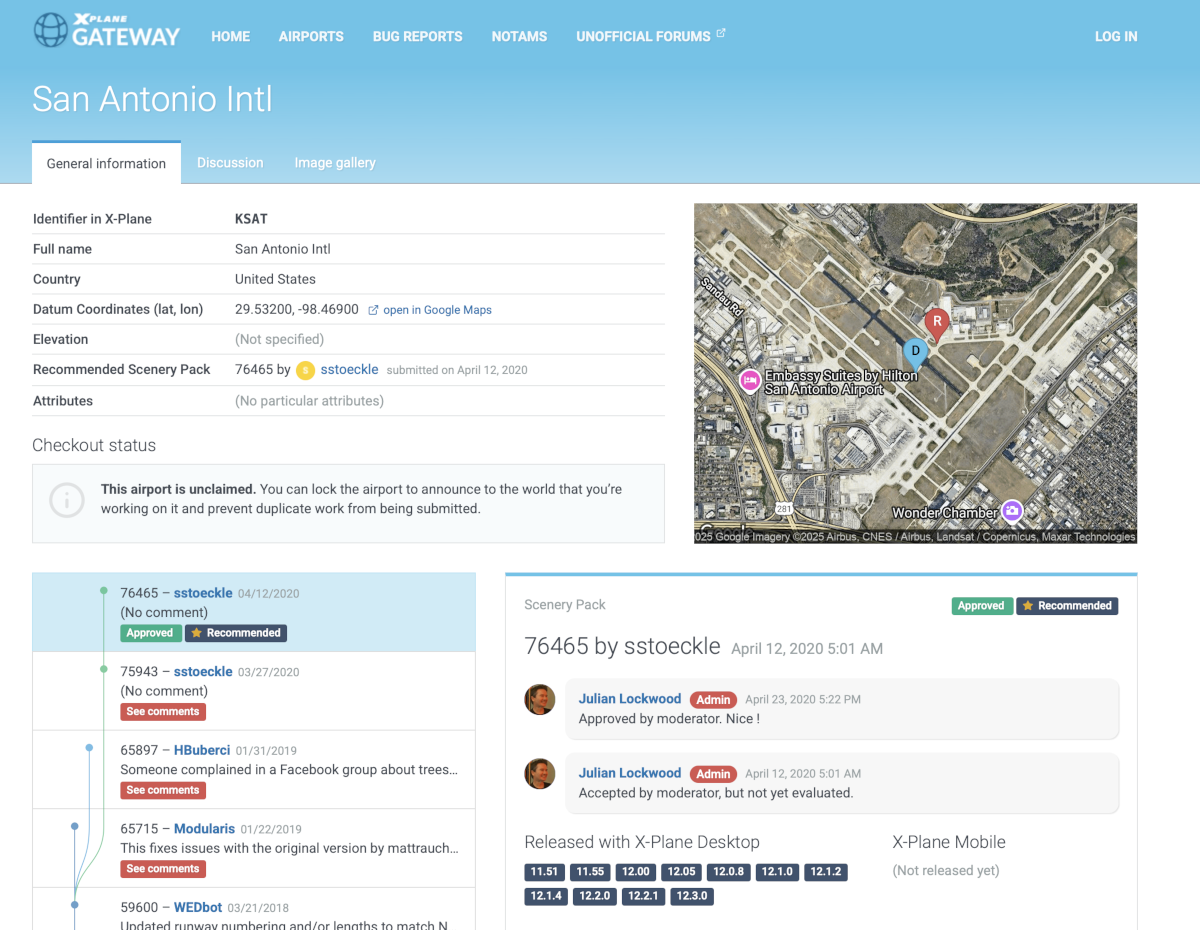Click version tag 12.2.0
The width and height of the screenshot is (1200, 930).
tap(594, 896)
